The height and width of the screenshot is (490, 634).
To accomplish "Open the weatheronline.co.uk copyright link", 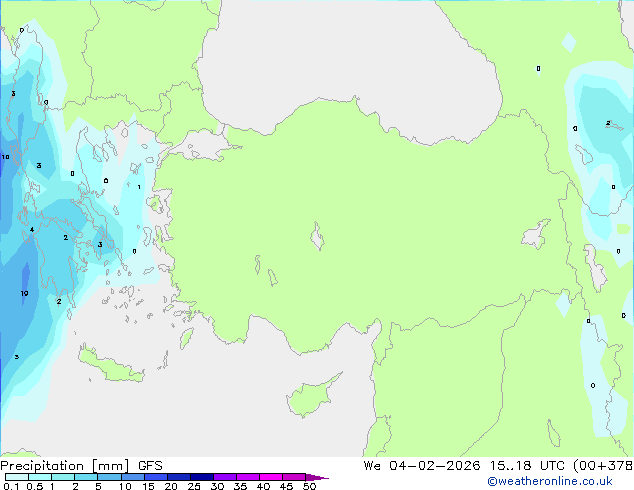I will (x=549, y=481).
